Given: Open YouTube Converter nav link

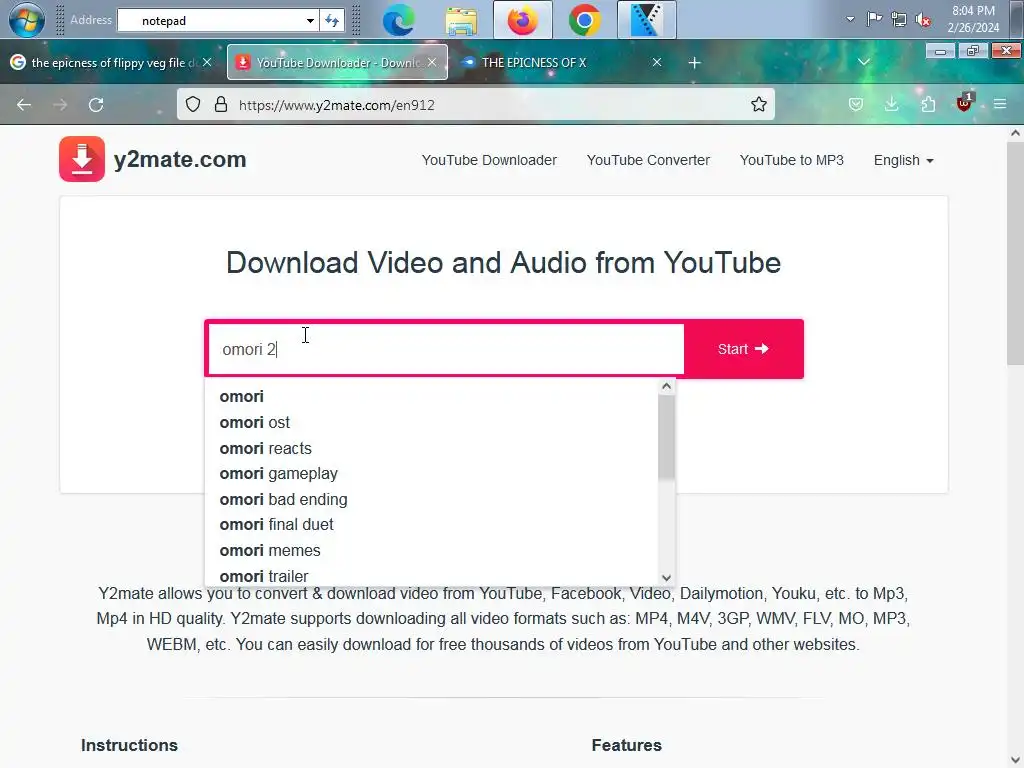Looking at the screenshot, I should click(648, 160).
